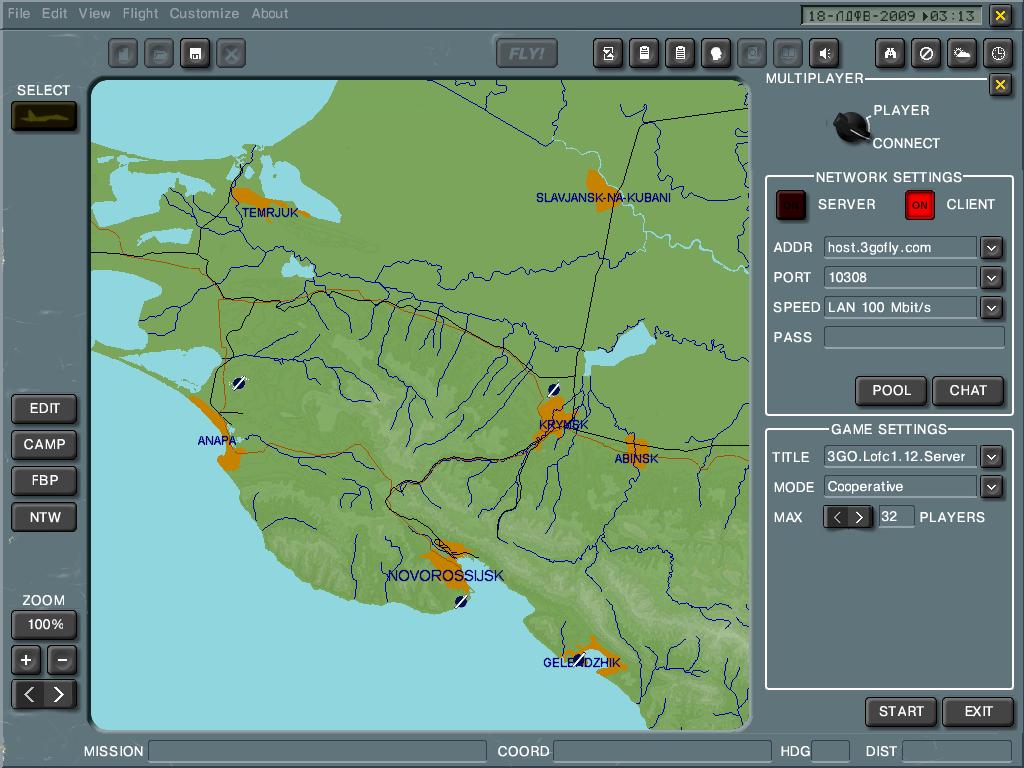Click the airfield marker near Anapa
Viewport: 1024px width, 768px height.
(x=238, y=382)
